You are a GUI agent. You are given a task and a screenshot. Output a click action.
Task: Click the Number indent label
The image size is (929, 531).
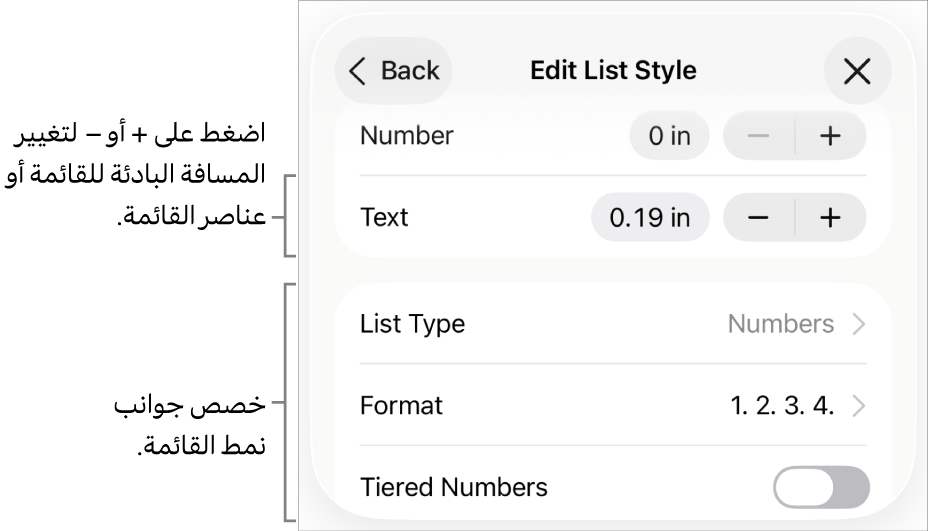click(x=406, y=136)
